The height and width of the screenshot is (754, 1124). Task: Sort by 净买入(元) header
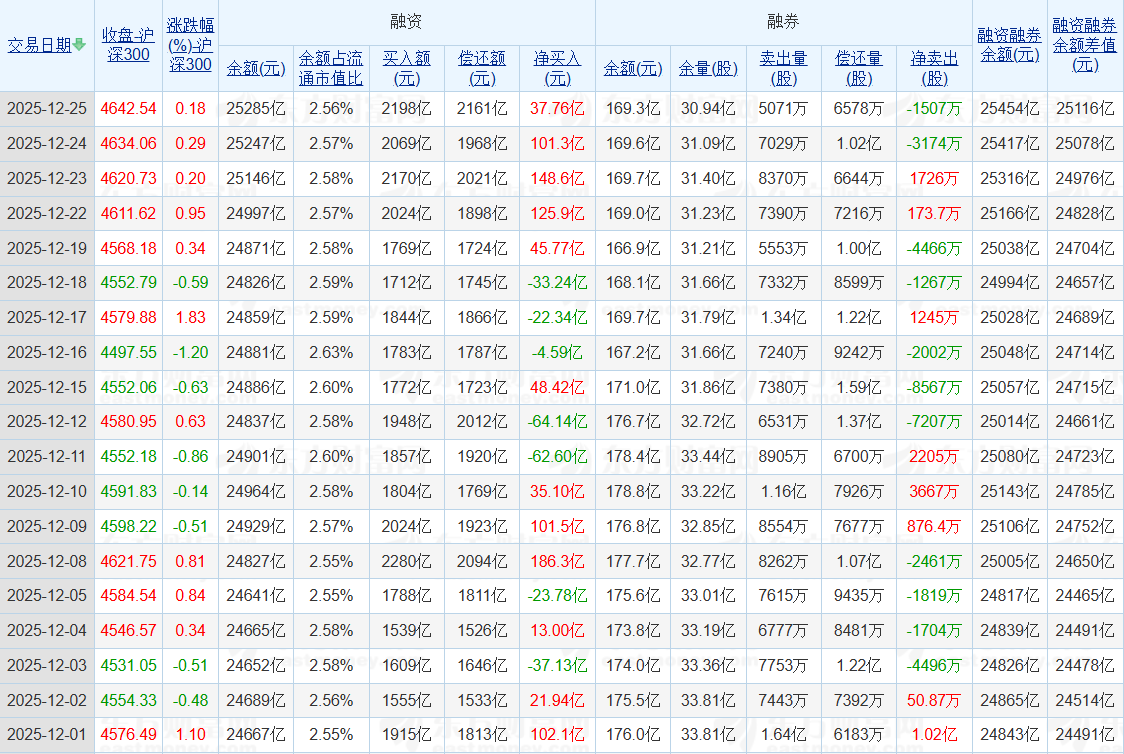coord(557,68)
